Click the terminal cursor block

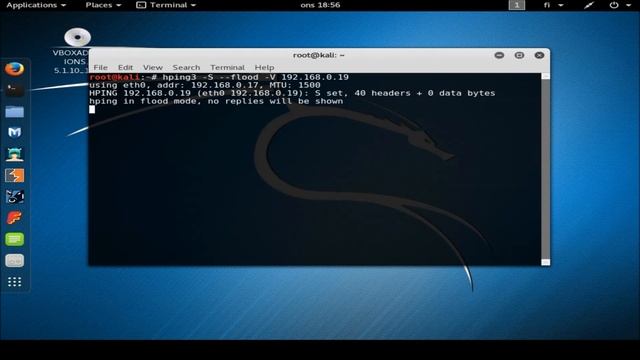(x=92, y=109)
